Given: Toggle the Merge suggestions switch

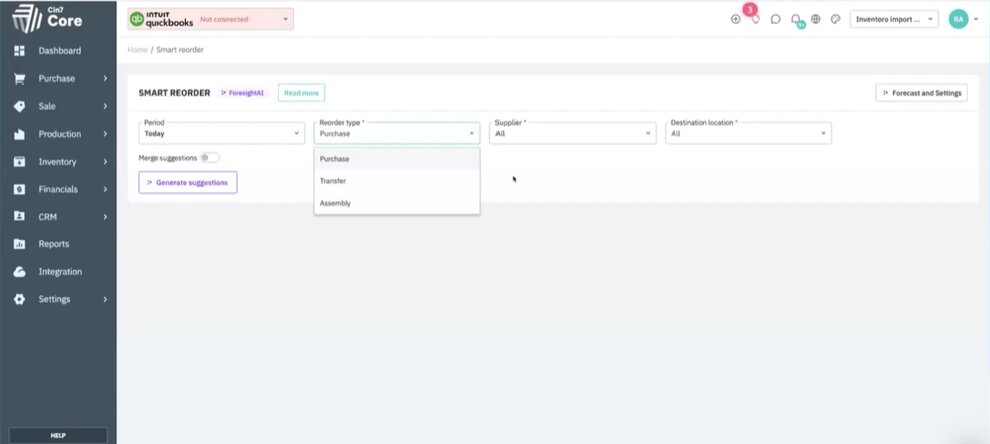Looking at the screenshot, I should click(x=209, y=158).
